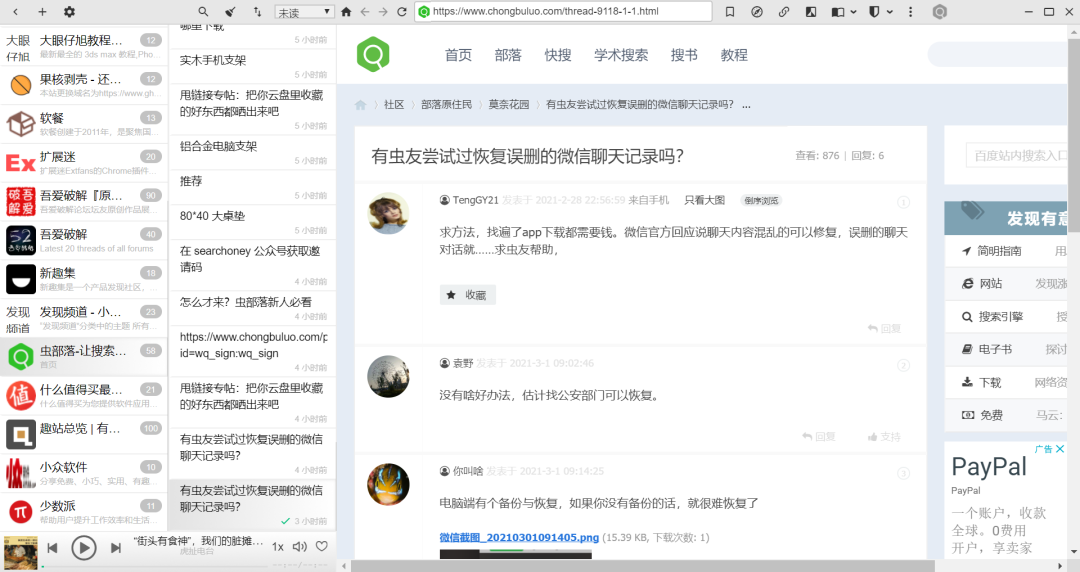
Task: Click the 百度站内搜索入口 search field
Action: click(x=1016, y=156)
